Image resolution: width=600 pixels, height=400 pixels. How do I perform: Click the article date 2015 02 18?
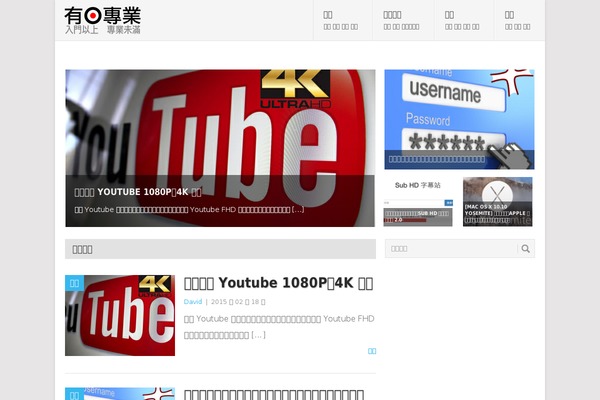point(238,302)
